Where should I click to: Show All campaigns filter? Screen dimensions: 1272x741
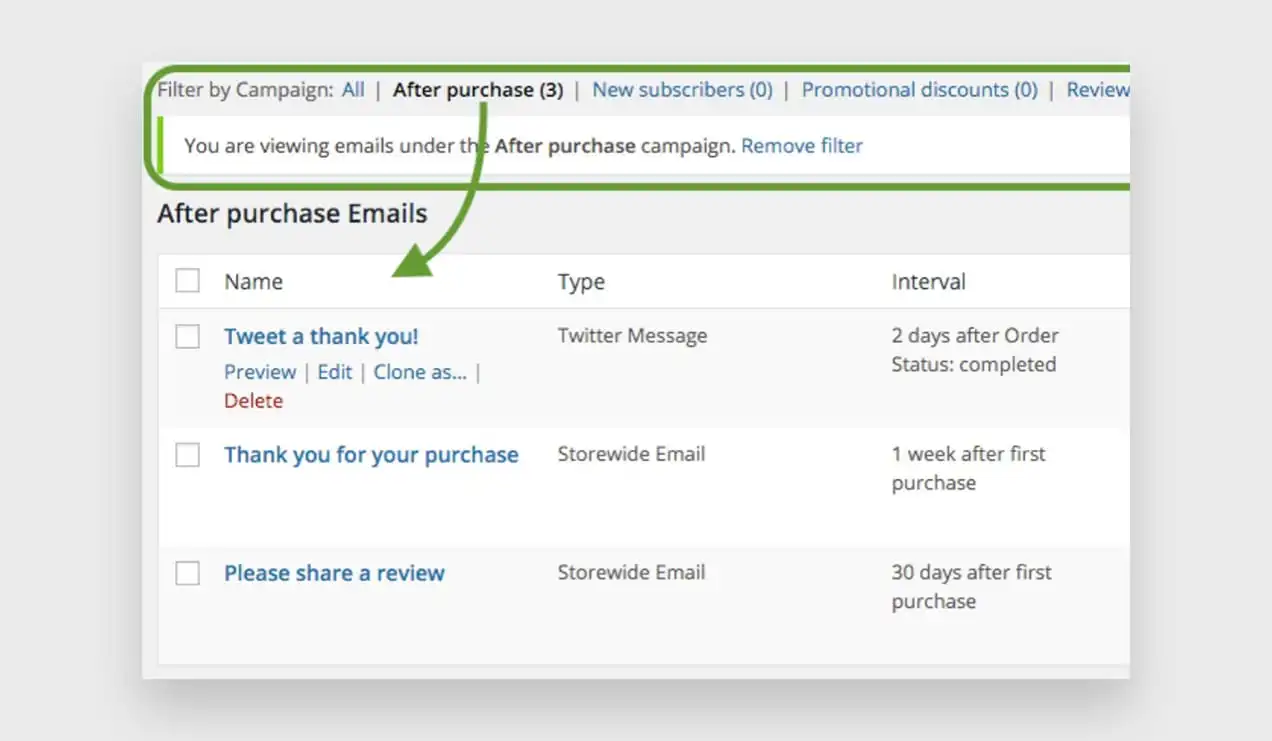point(353,90)
